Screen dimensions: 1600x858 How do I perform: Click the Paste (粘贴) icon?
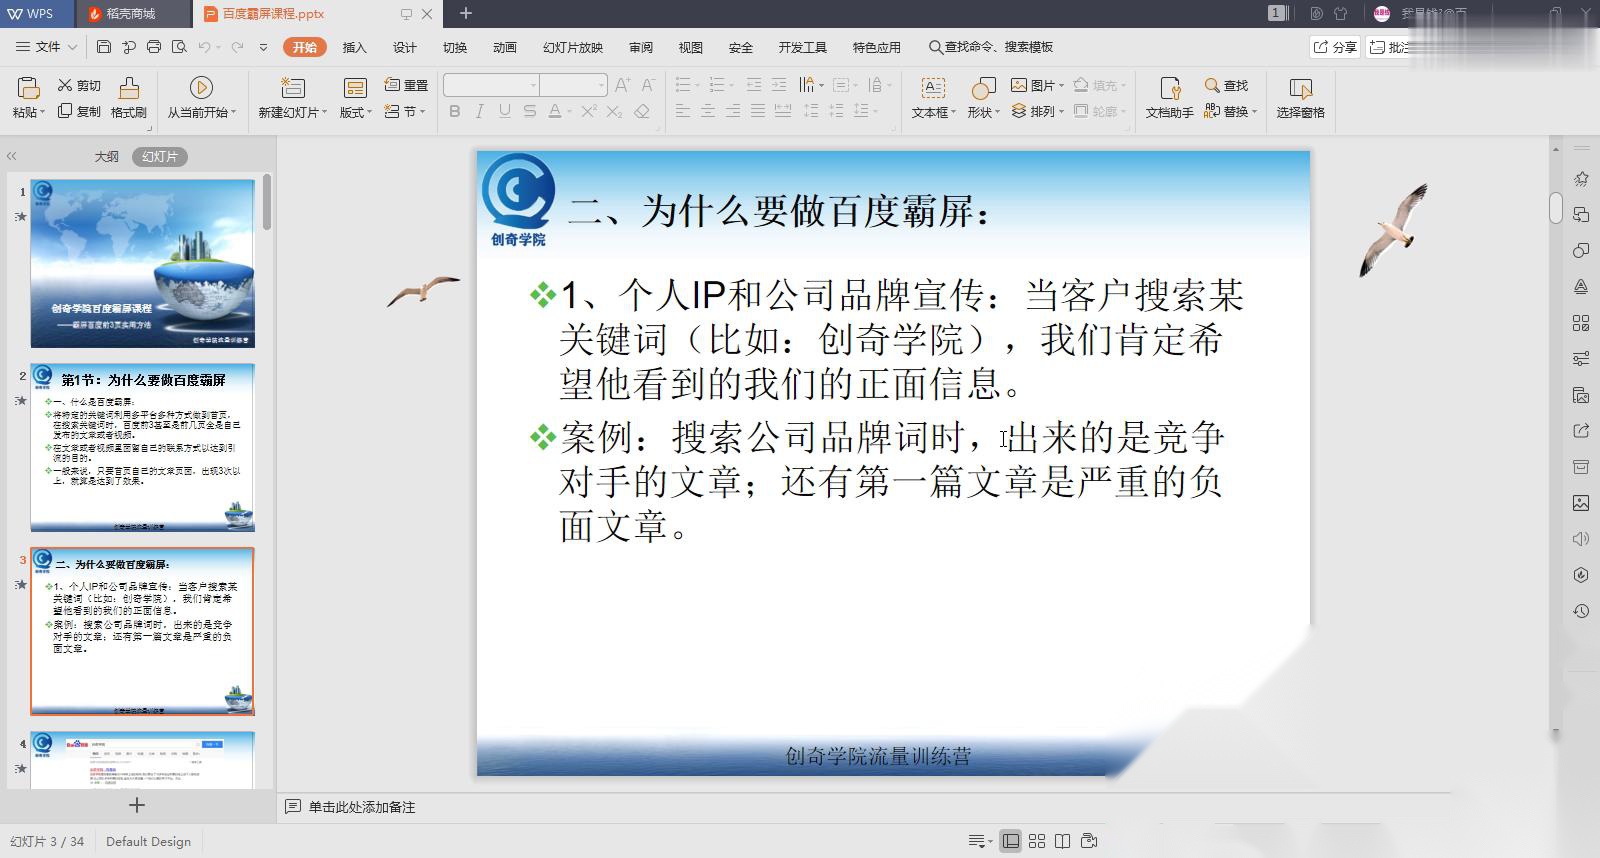(28, 87)
